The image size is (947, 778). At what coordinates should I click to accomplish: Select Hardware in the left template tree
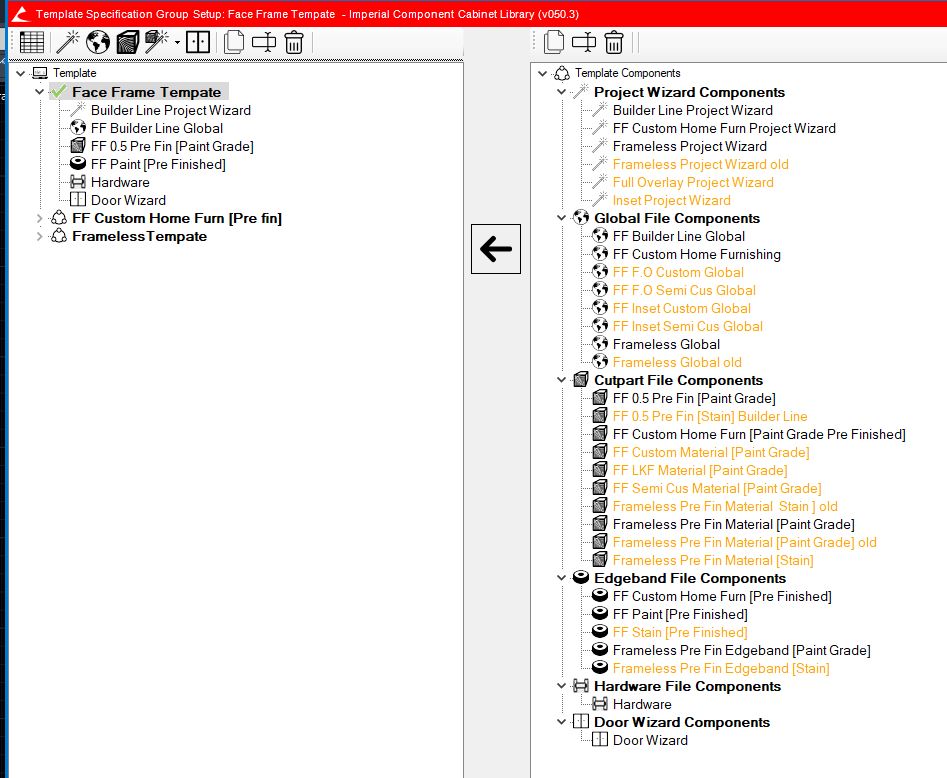pos(120,182)
